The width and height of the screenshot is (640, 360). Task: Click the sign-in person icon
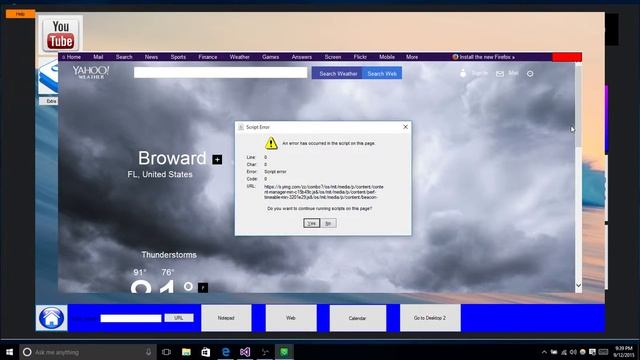[463, 73]
